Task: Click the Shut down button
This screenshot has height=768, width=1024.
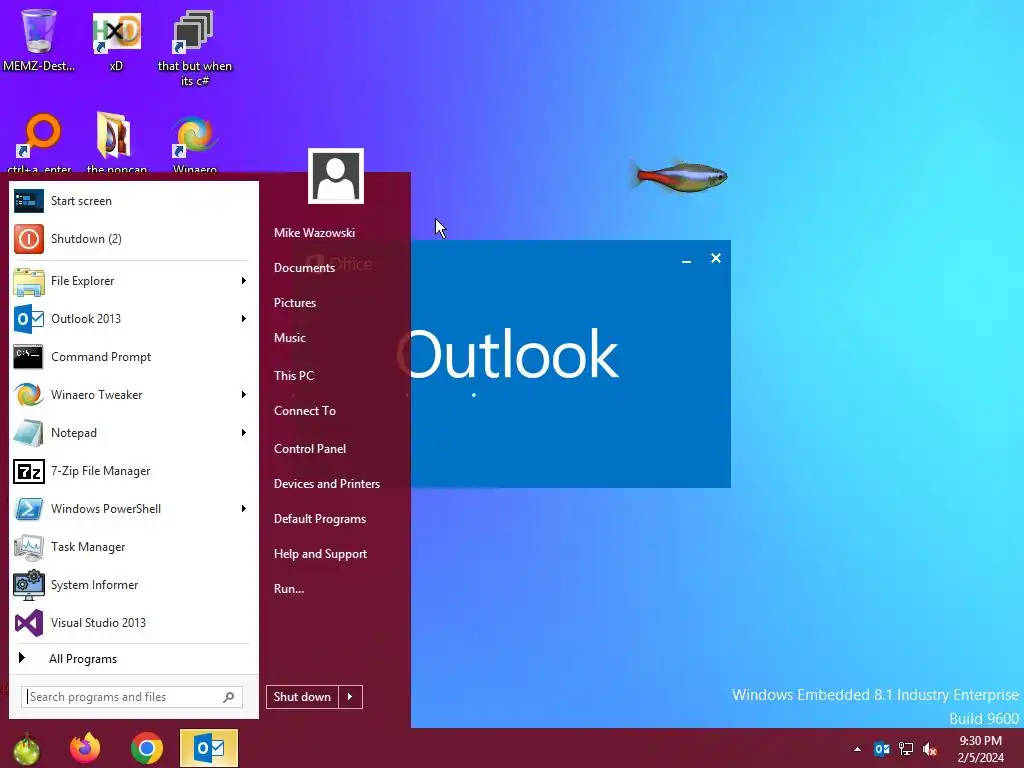Action: 302,697
